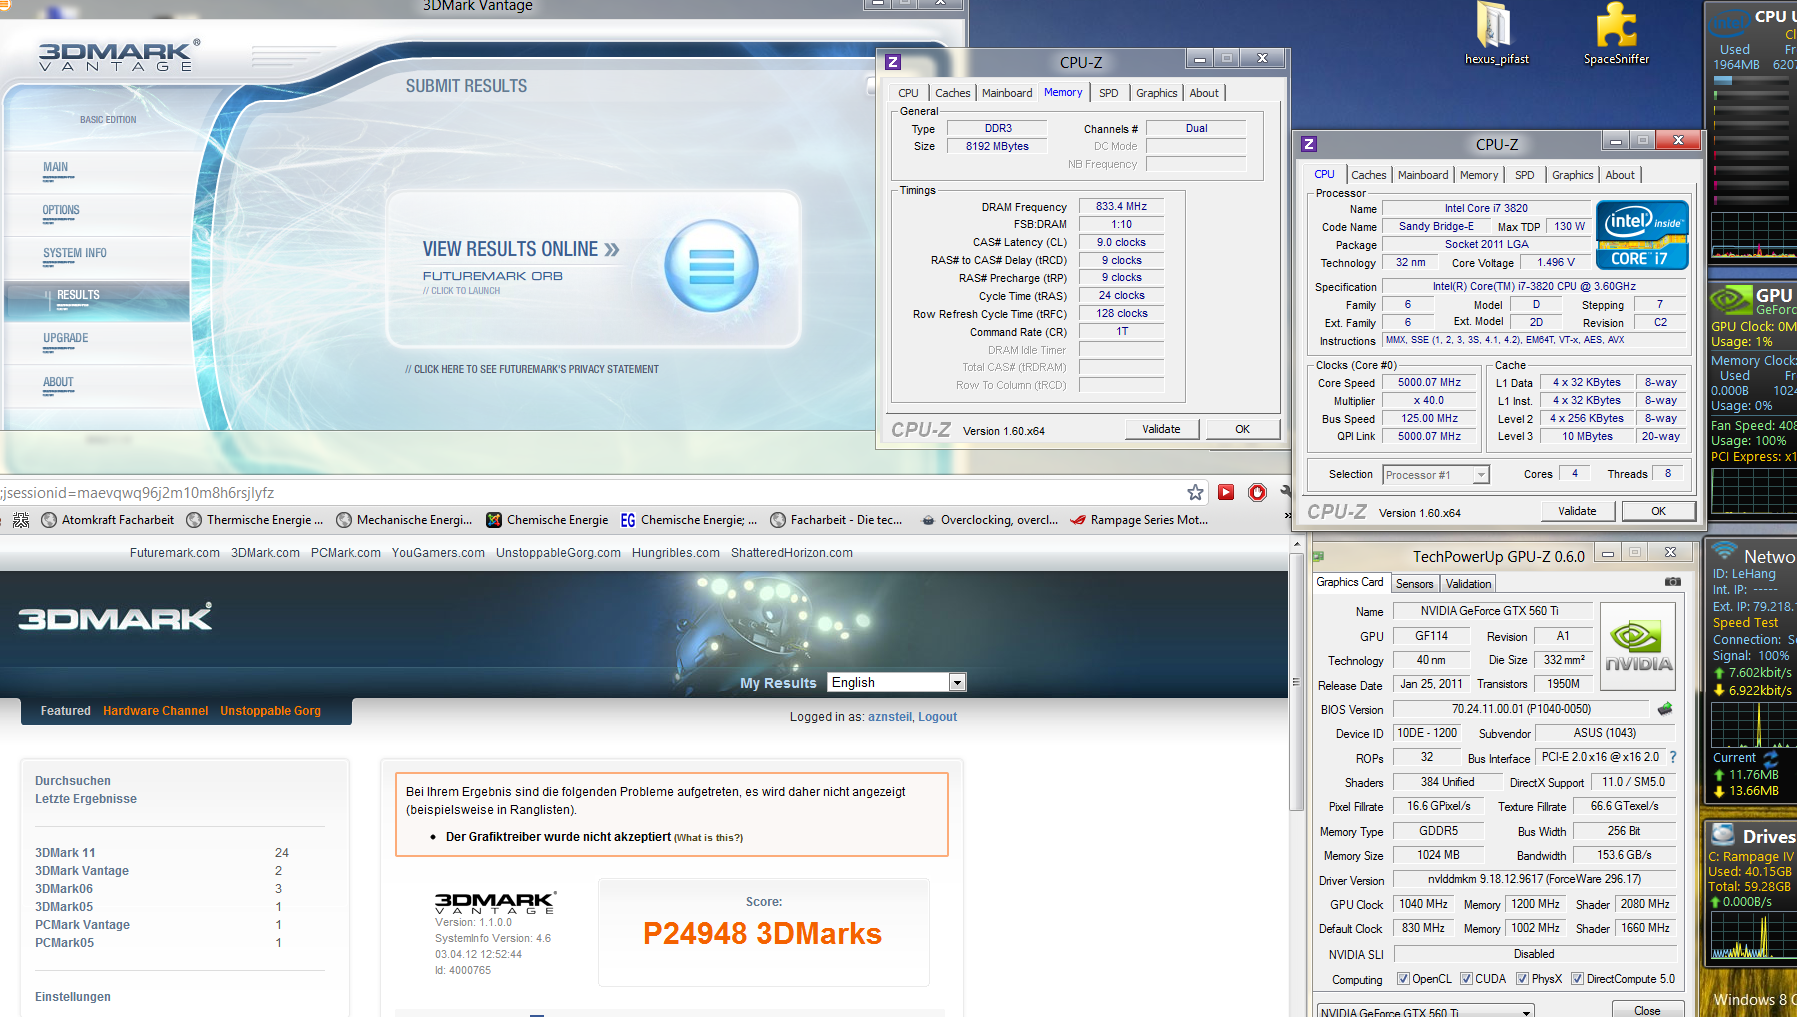This screenshot has height=1017, width=1797.
Task: Open the Overclocking bookmark
Action: click(x=989, y=520)
